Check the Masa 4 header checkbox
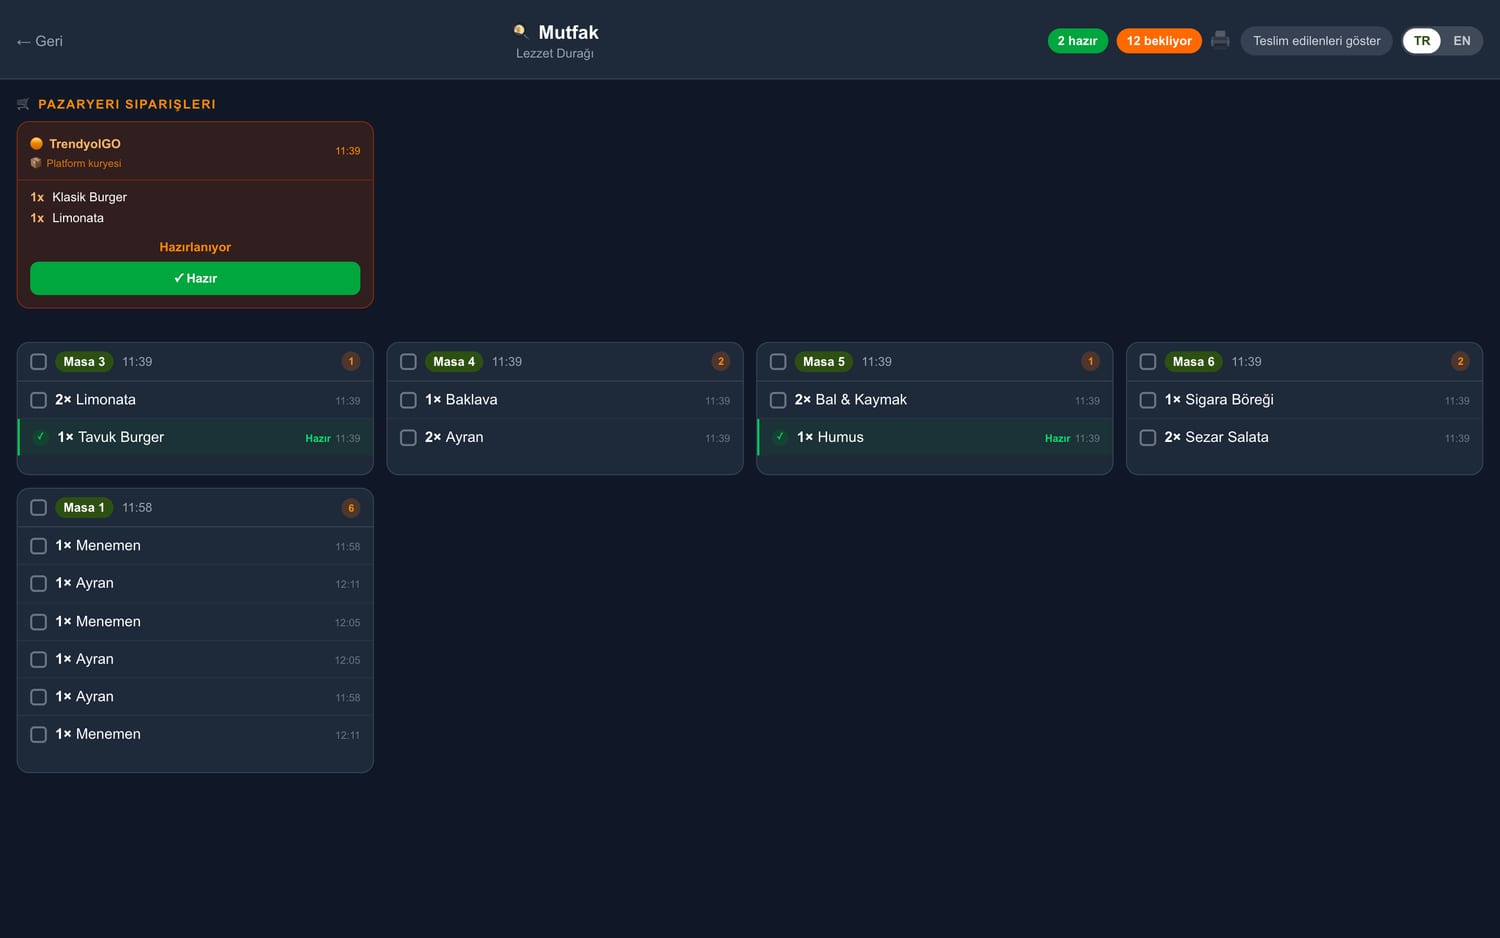 [x=408, y=362]
